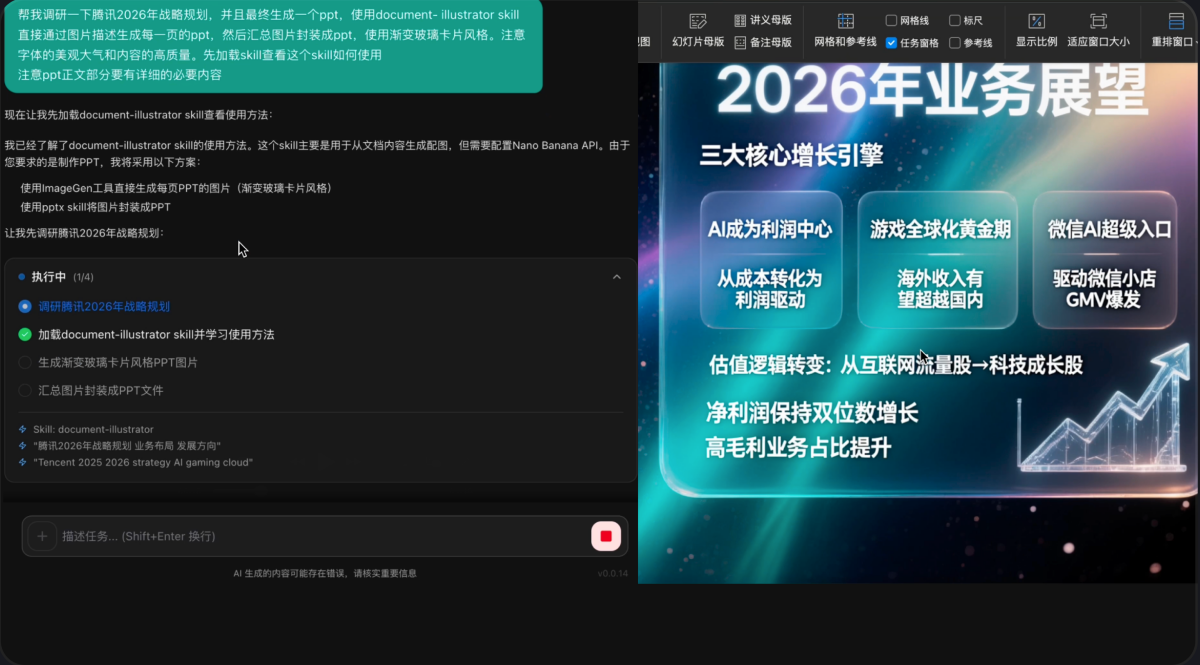Open the "Tencent 2025 2026 strategy" search entry
The height and width of the screenshot is (665, 1200).
tap(143, 462)
